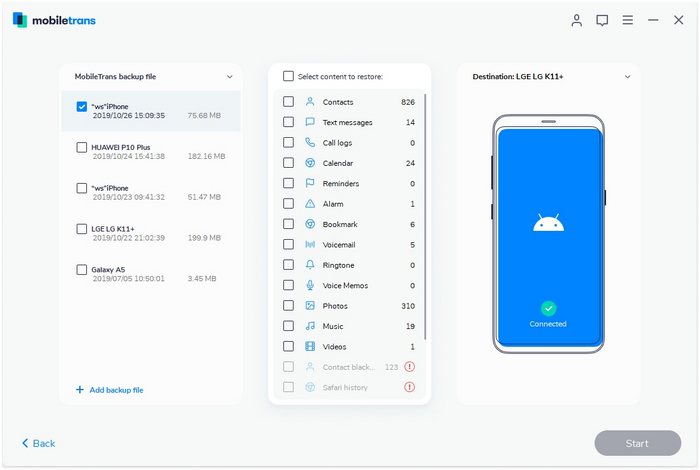The height and width of the screenshot is (470, 700).
Task: Tick the Voicemail checkbox
Action: pyautogui.click(x=288, y=244)
